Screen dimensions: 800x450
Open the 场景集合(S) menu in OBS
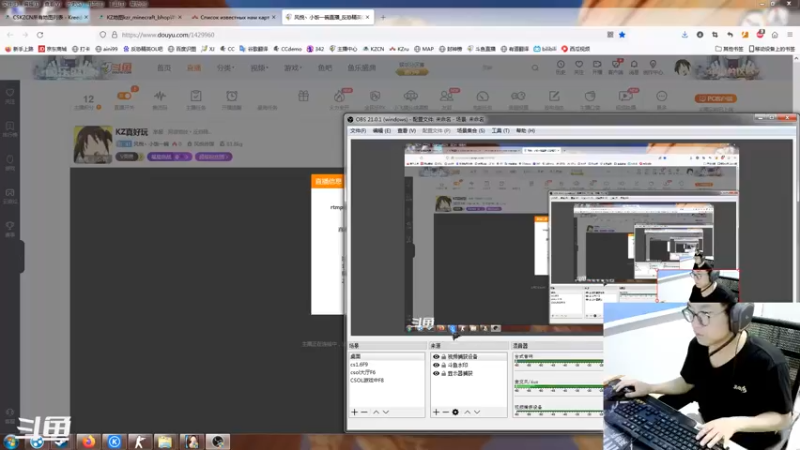[470, 131]
